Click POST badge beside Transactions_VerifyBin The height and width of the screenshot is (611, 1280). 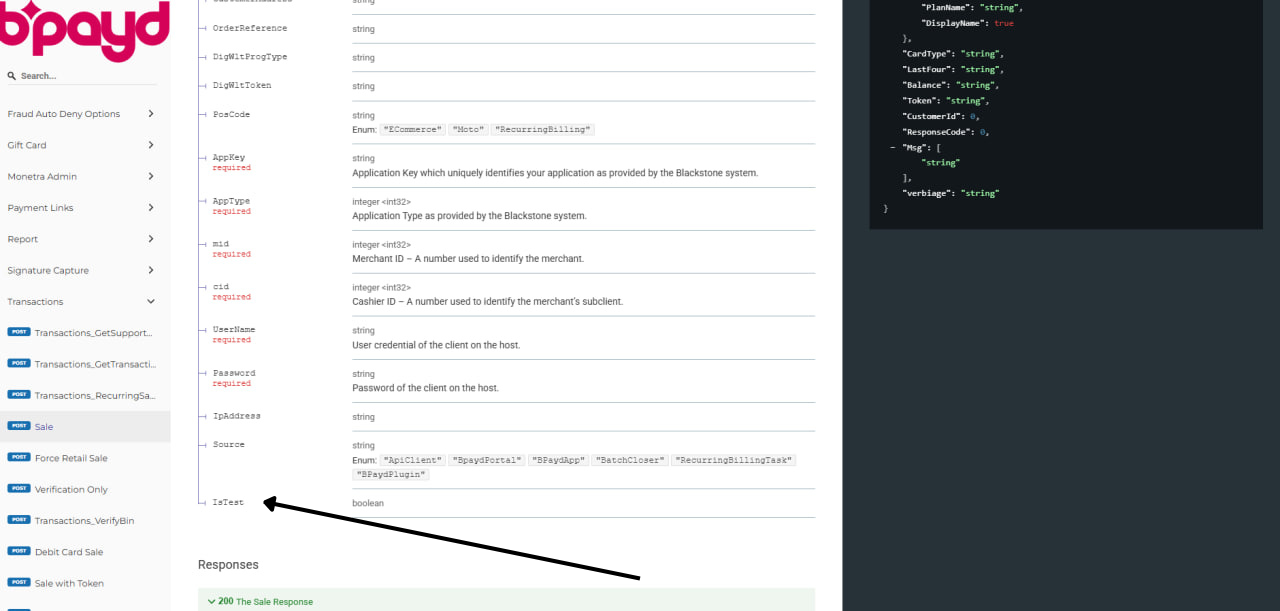[19, 520]
